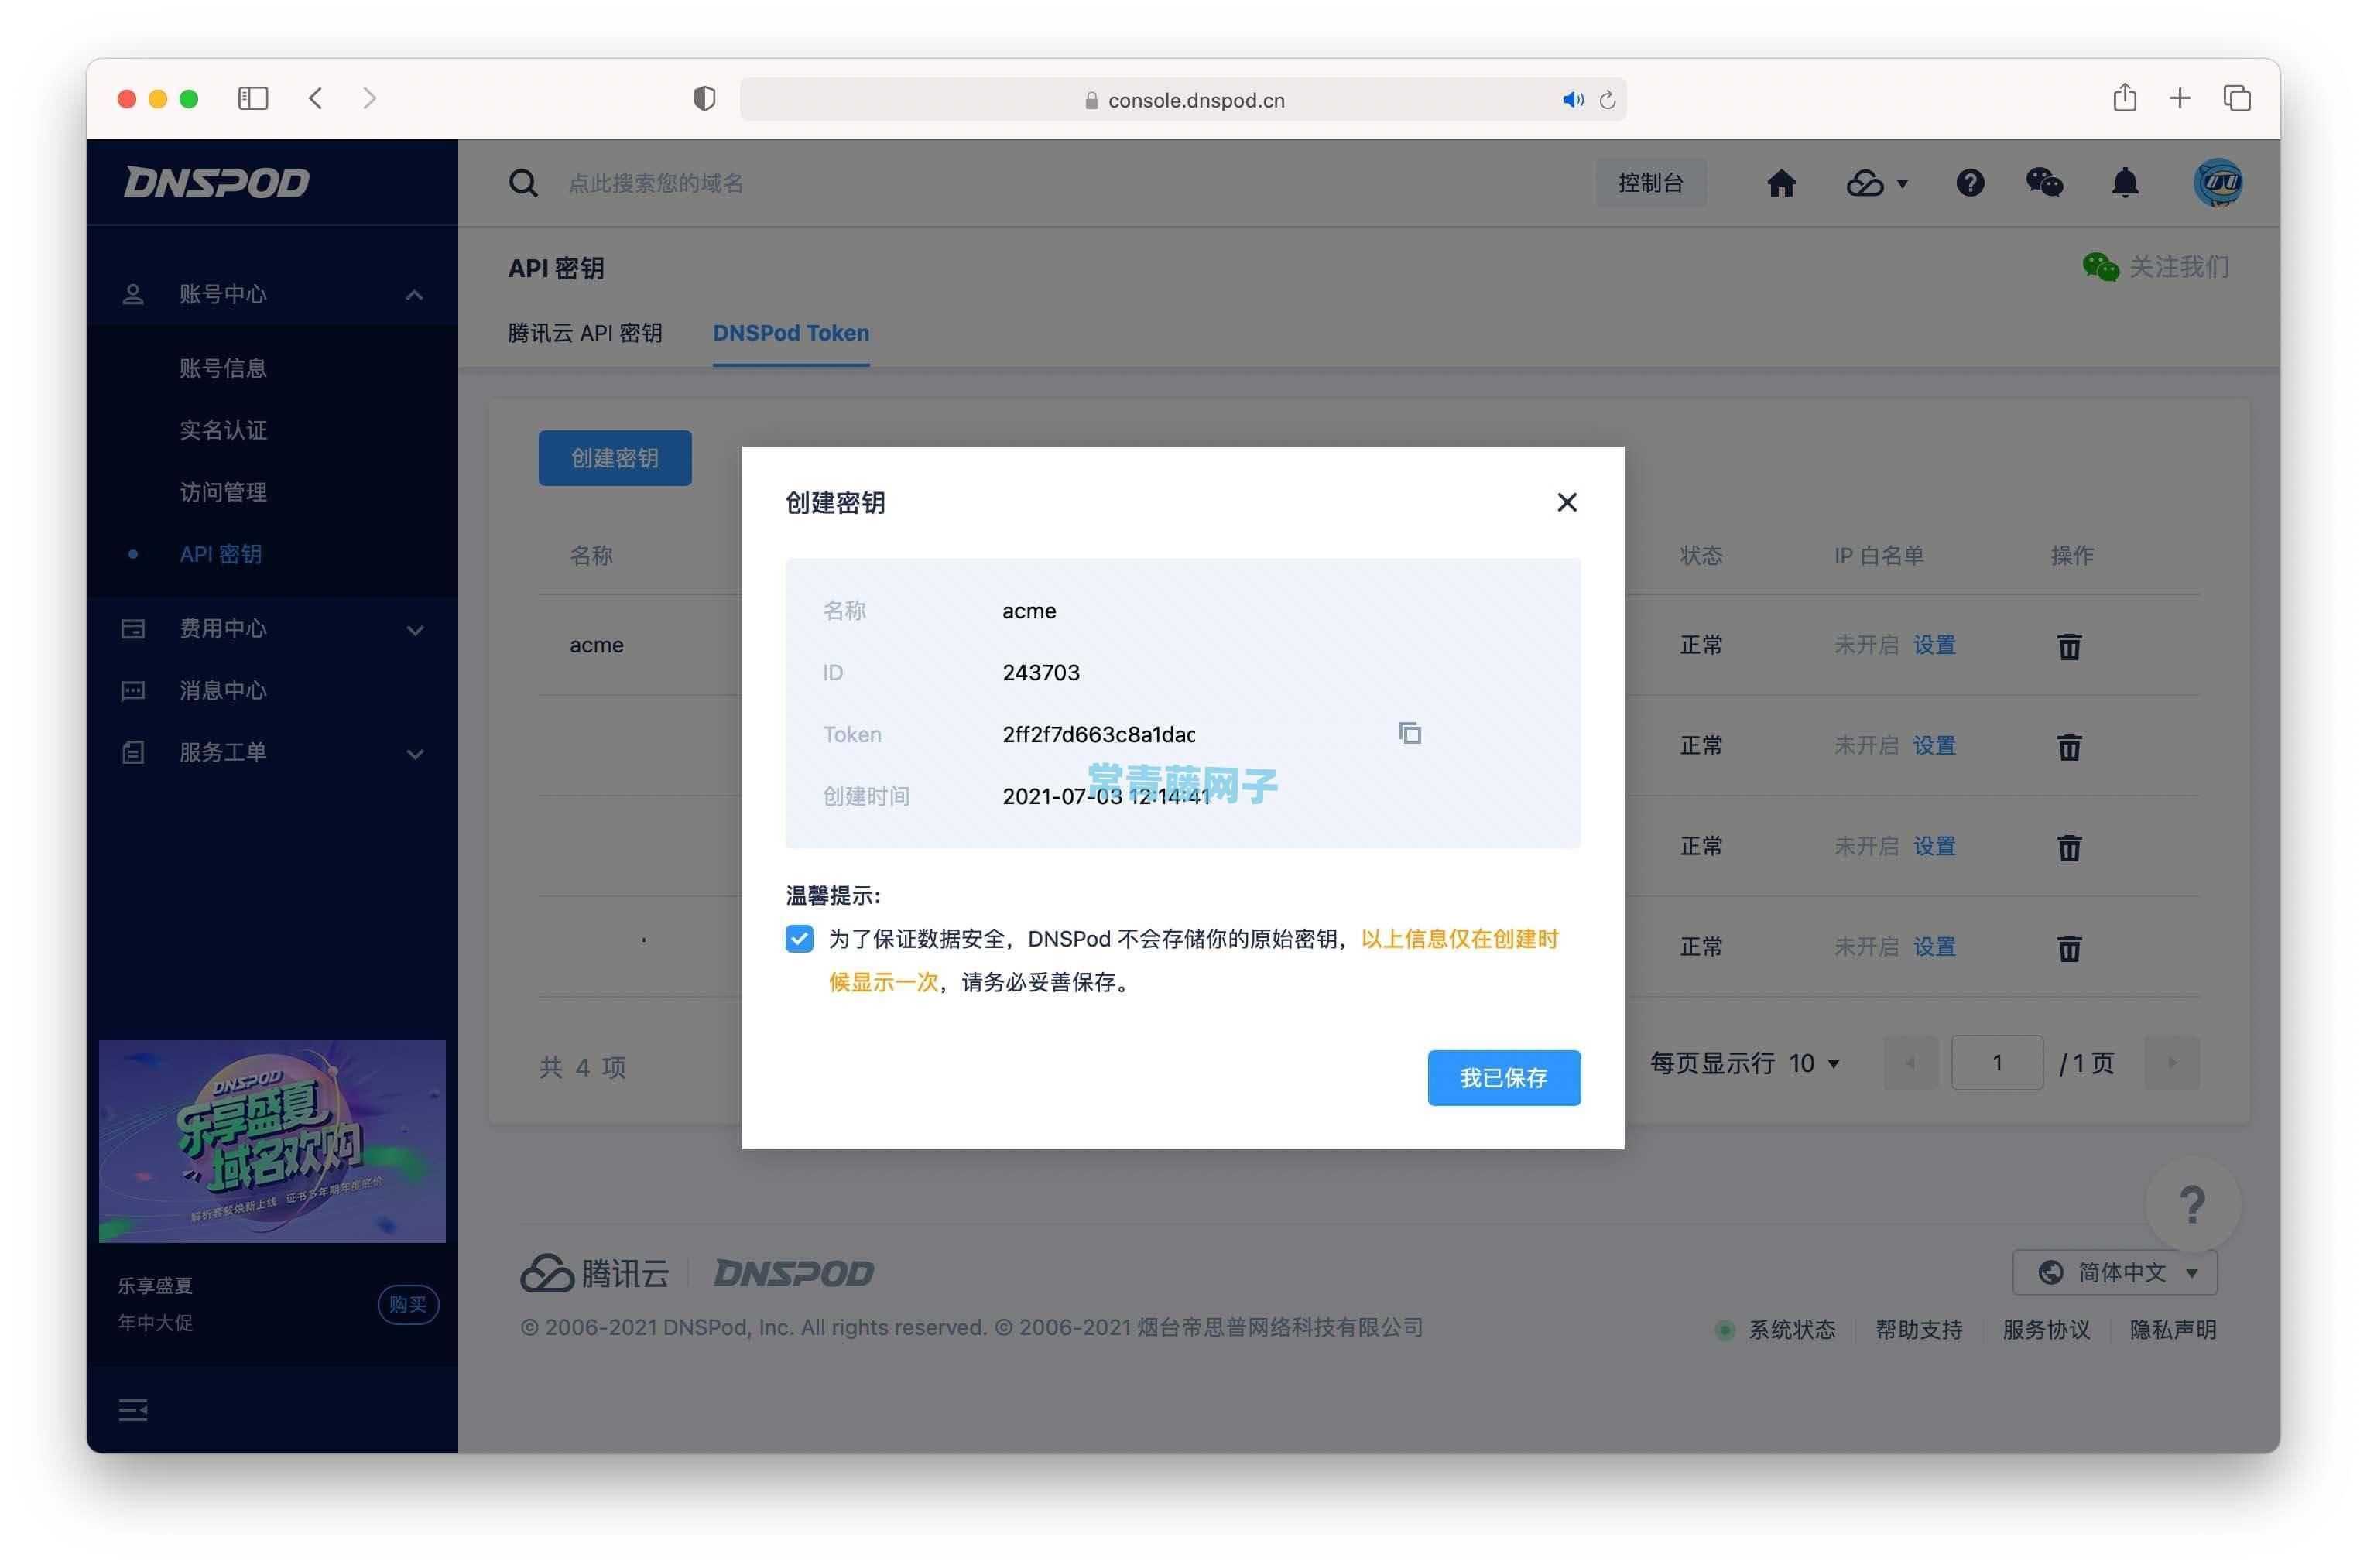Open the floating help question mark button
This screenshot has height=1568, width=2367.
pyautogui.click(x=2192, y=1205)
